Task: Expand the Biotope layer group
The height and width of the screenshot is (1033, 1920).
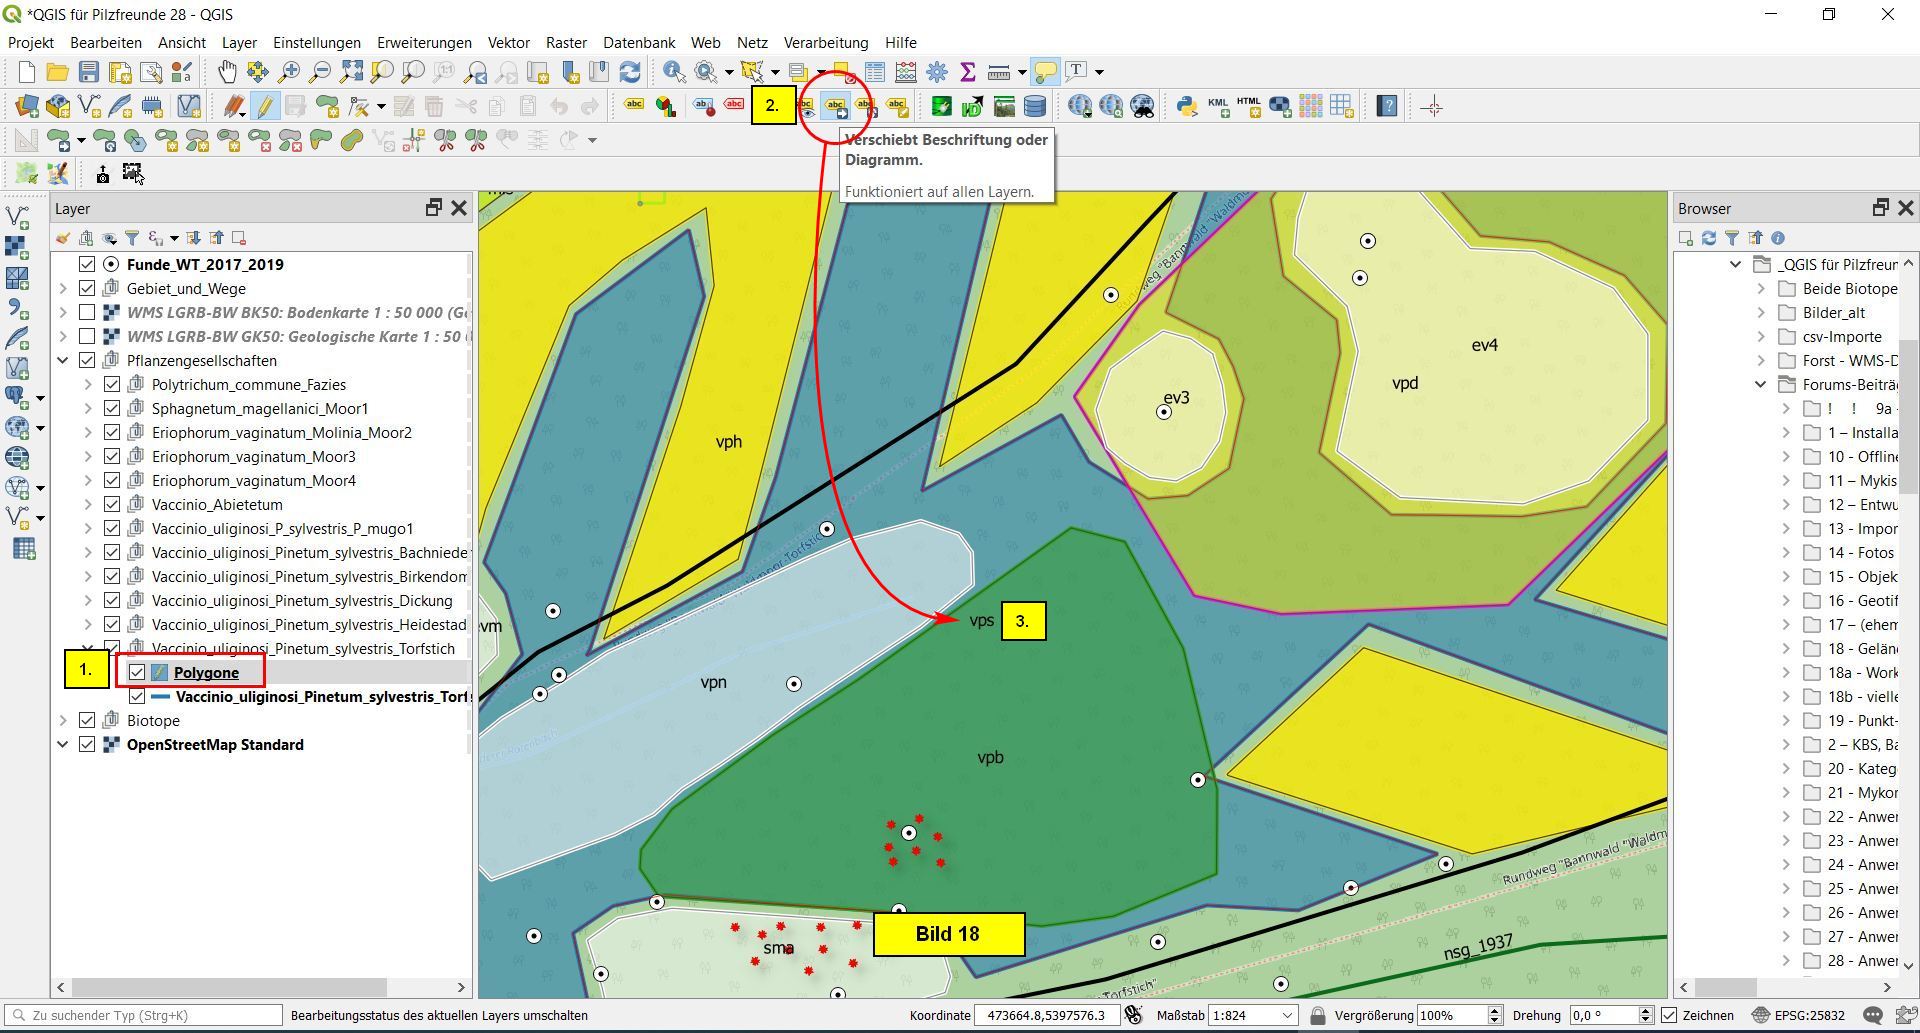Action: click(x=63, y=721)
